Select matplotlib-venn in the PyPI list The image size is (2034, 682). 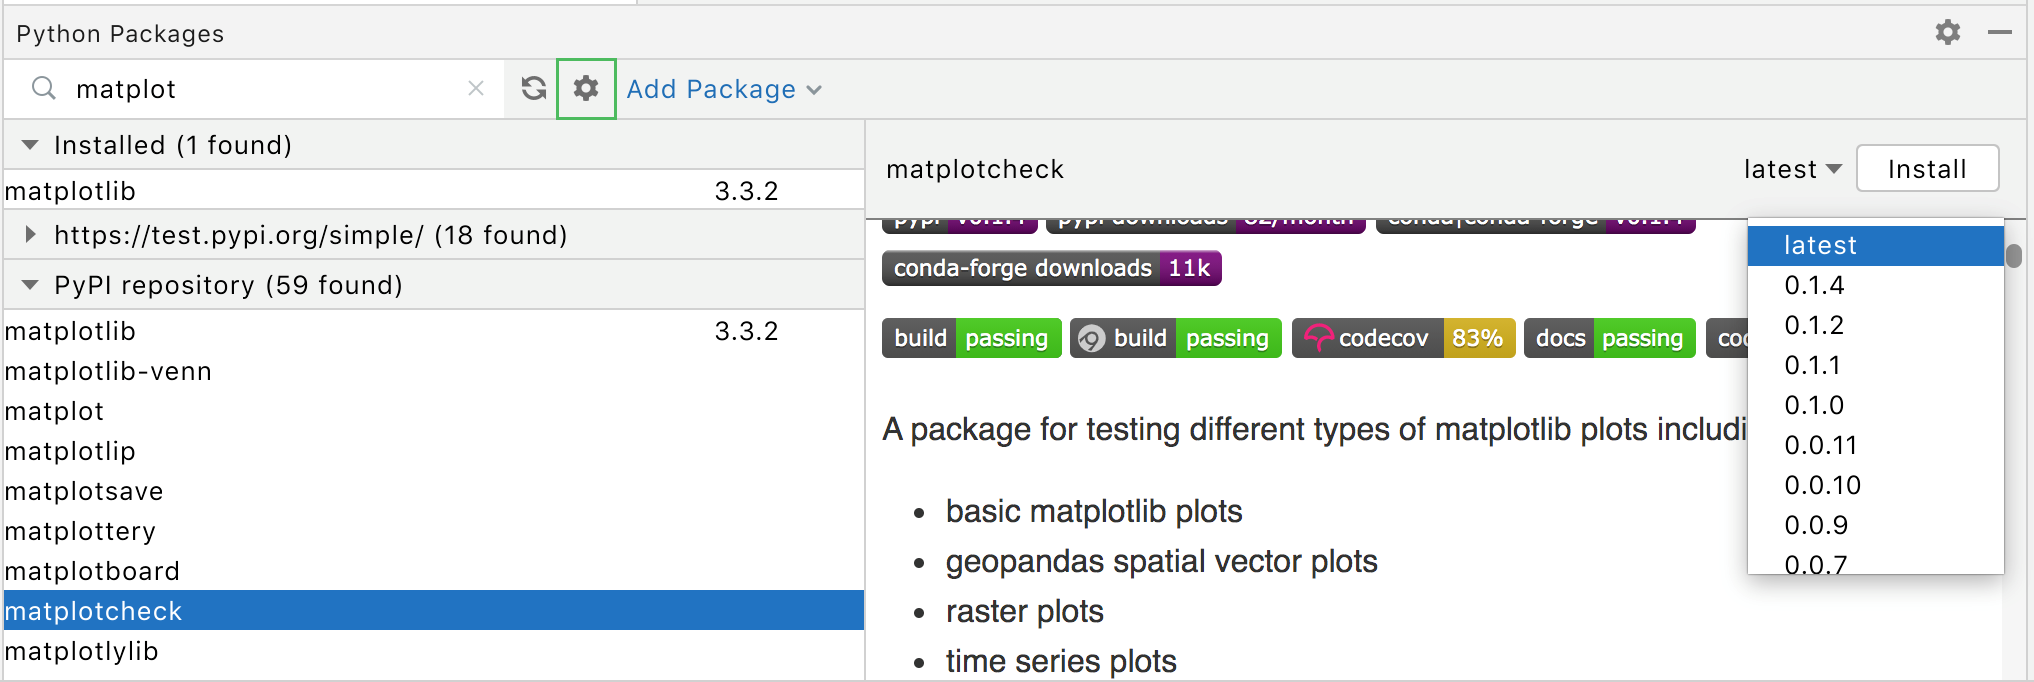click(x=108, y=371)
